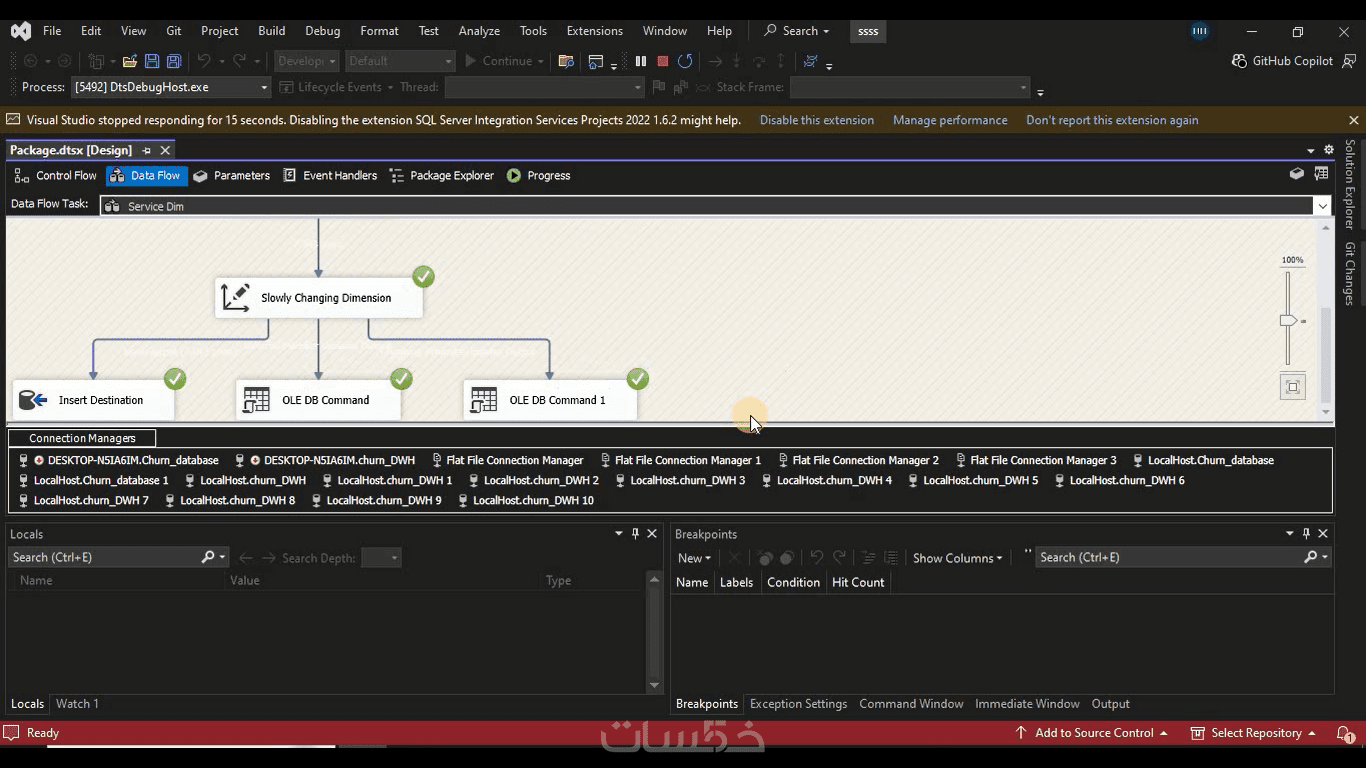Viewport: 1366px width, 768px height.
Task: Click the SSIS Toolbox icon in the designer toolbar
Action: (x=1321, y=174)
